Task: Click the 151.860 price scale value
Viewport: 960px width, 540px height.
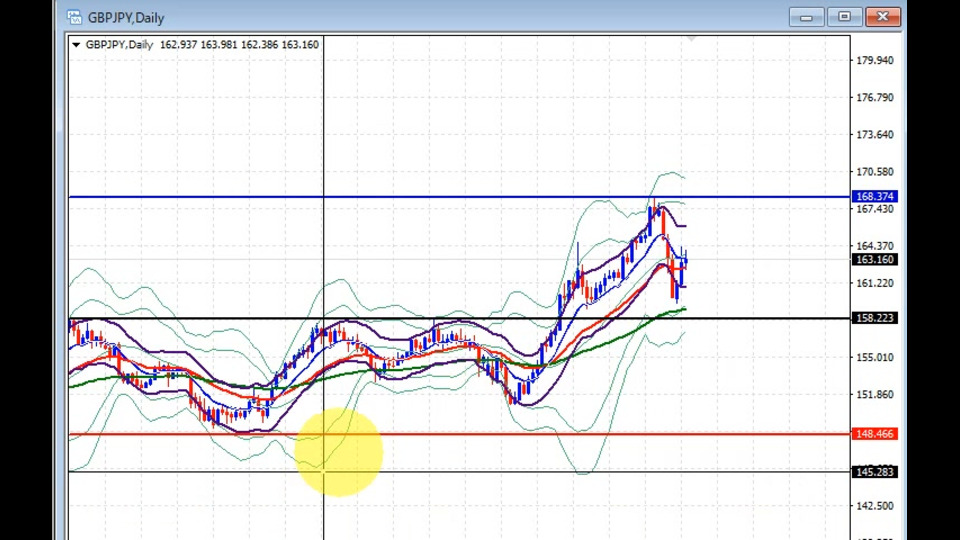Action: 875,395
